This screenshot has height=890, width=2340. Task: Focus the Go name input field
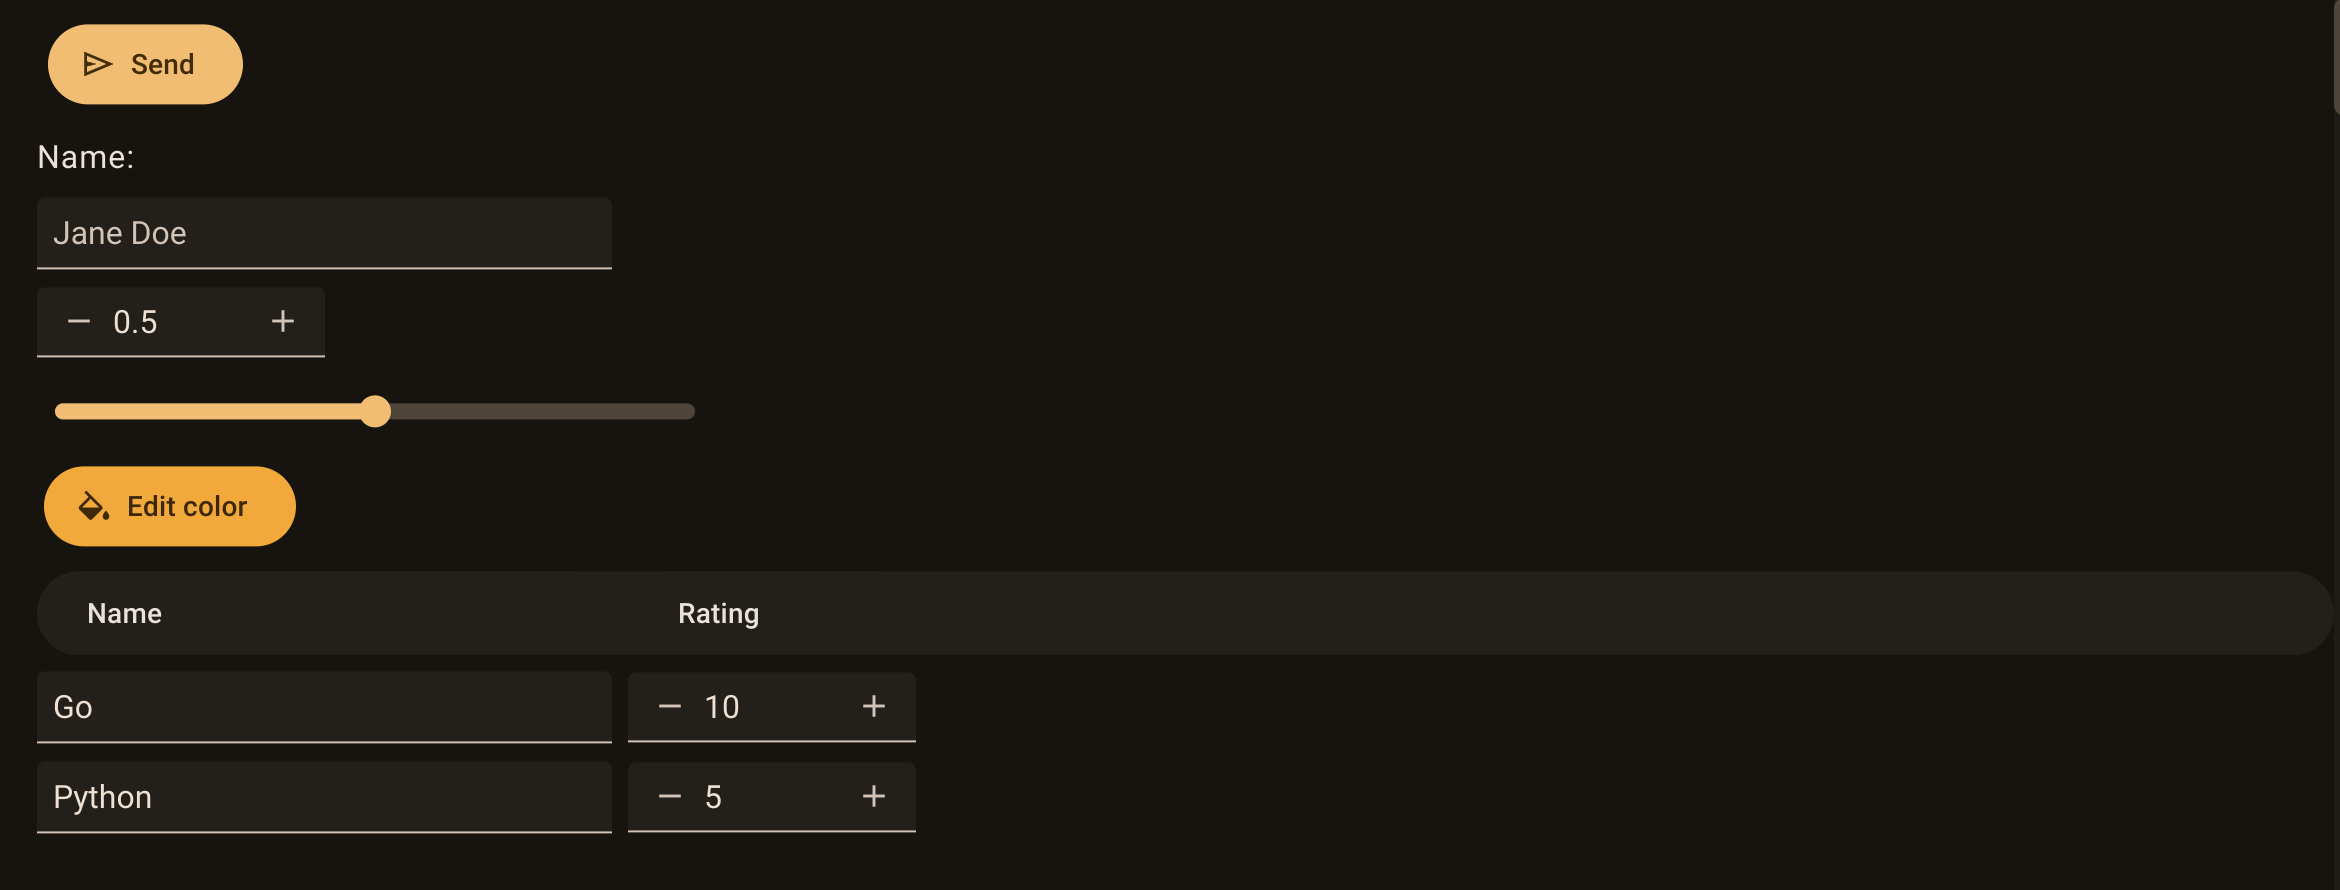(x=324, y=707)
